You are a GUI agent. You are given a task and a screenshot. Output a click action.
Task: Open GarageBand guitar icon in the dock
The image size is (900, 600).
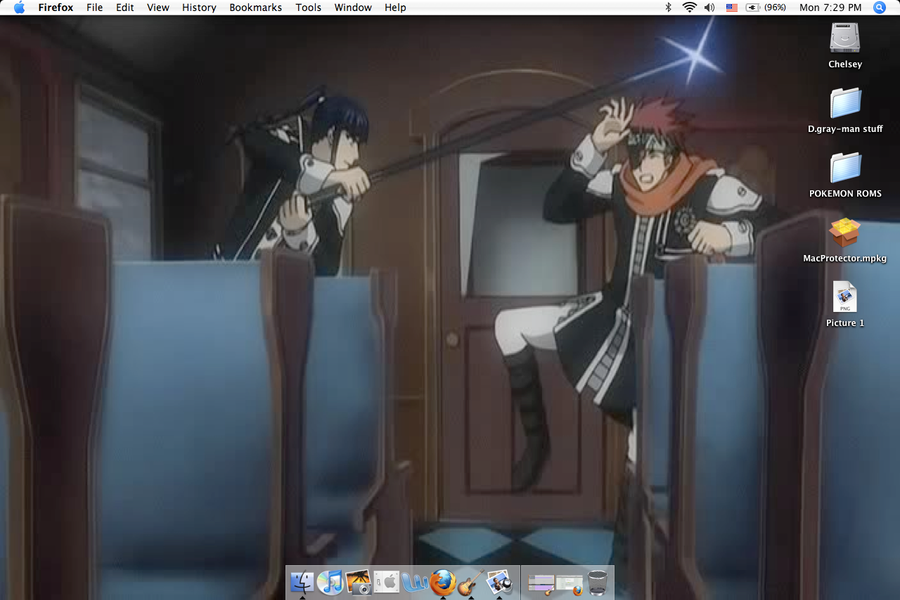[x=471, y=582]
